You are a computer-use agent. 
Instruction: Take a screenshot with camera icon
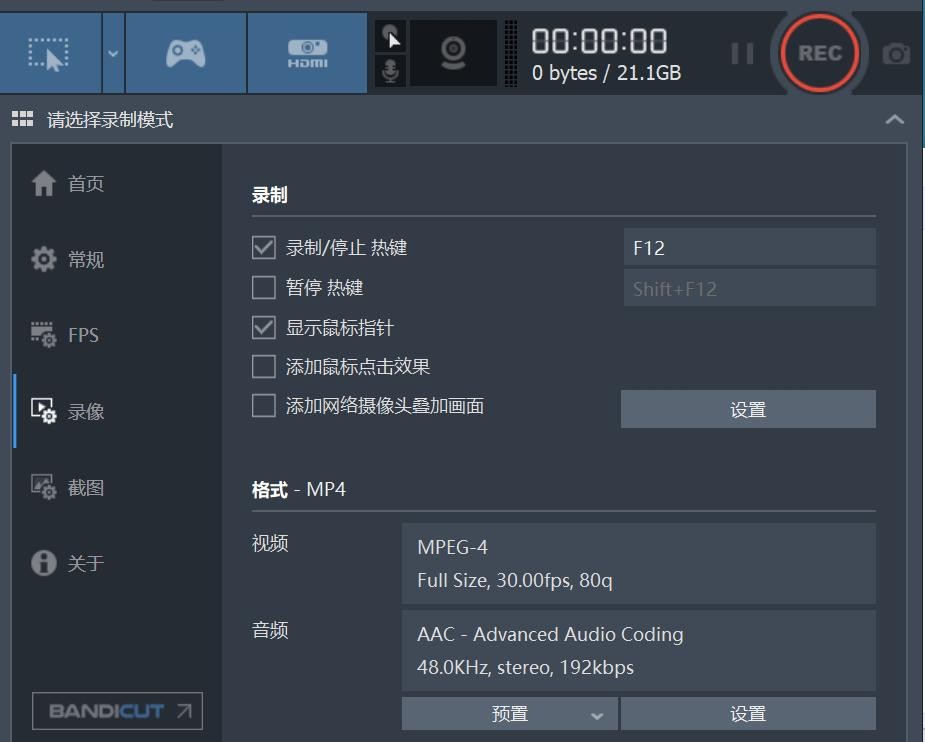(x=896, y=54)
